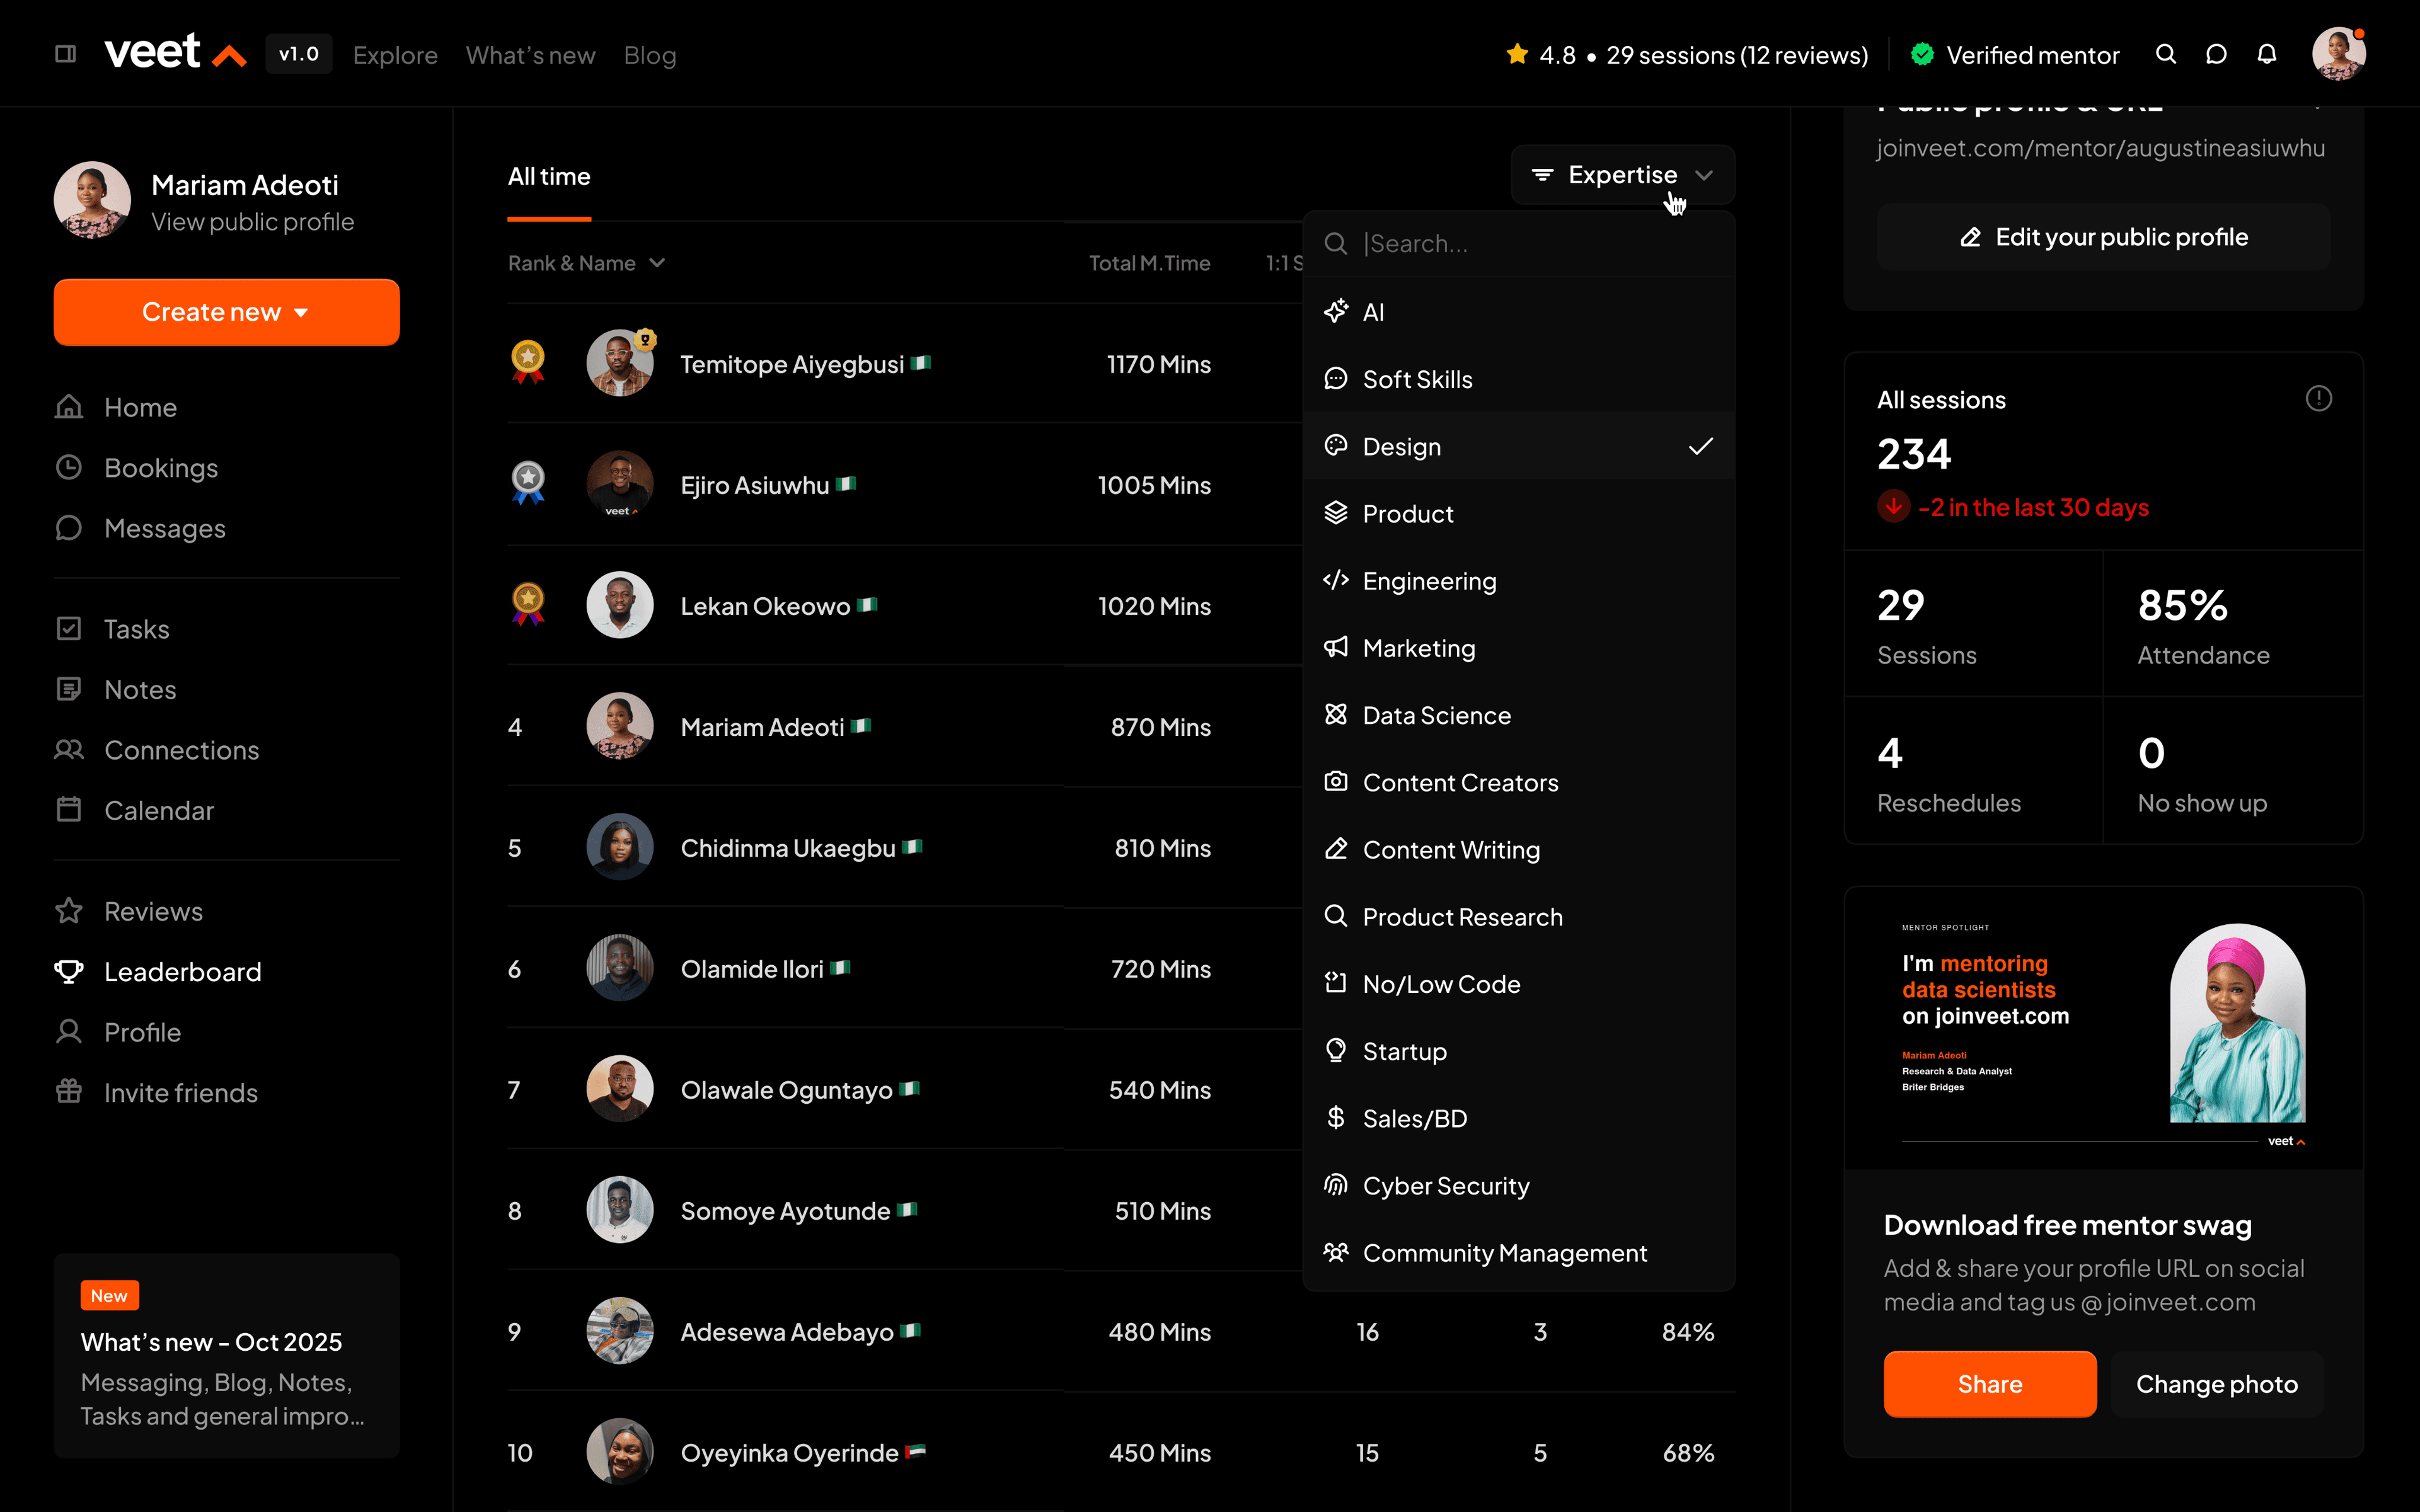Expand Rank & Name sort chevron
Image resolution: width=2420 pixels, height=1512 pixels.
(x=657, y=263)
